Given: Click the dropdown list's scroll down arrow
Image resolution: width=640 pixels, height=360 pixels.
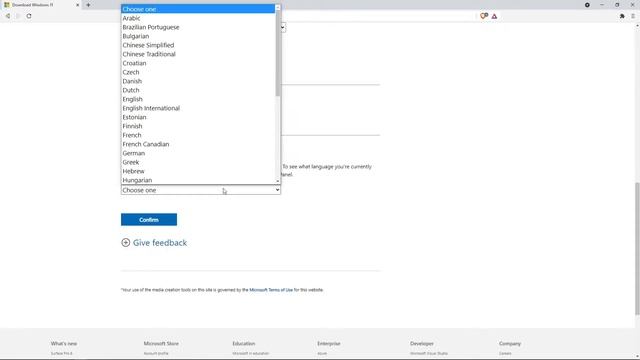Looking at the screenshot, I should [x=278, y=181].
